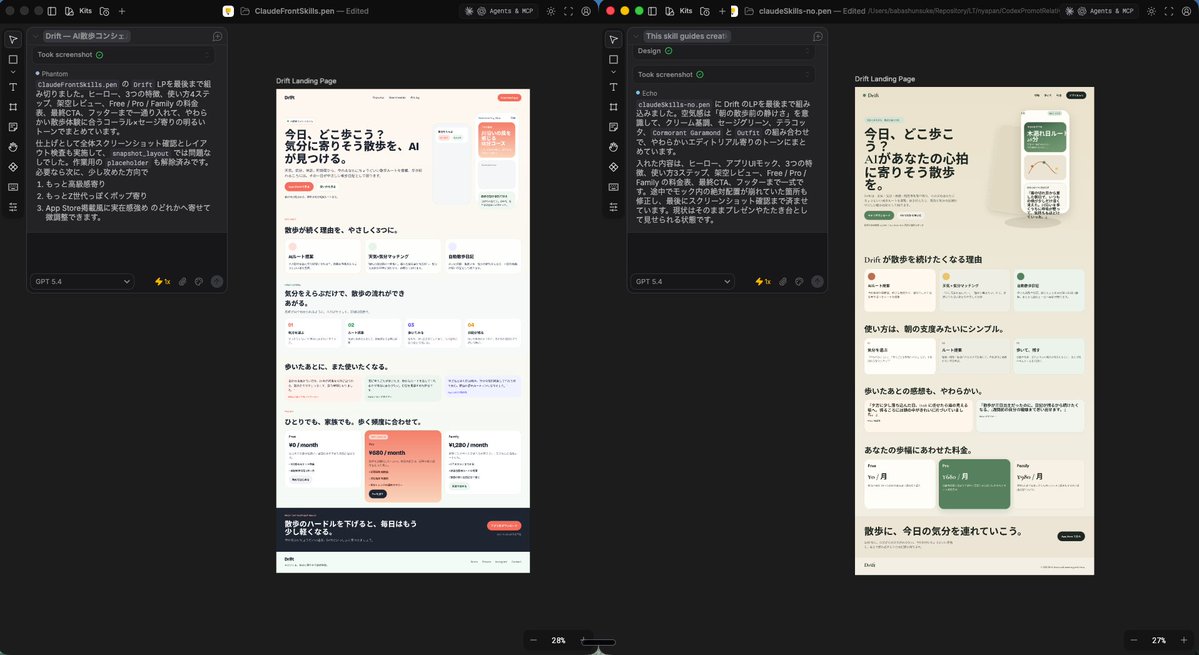Viewport: 1199px width, 655px height.
Task: Expand the 'Design' step in claudeSkills-no chat
Action: pos(723,51)
